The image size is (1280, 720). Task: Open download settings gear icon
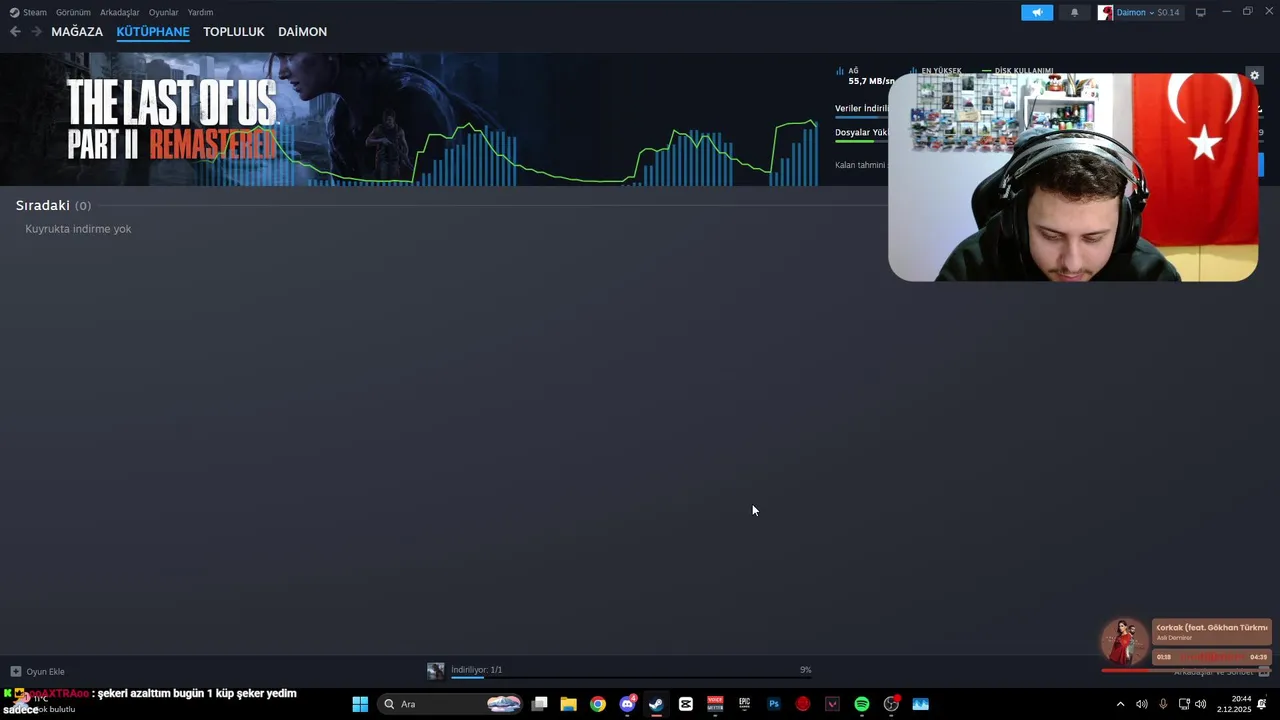1255,76
